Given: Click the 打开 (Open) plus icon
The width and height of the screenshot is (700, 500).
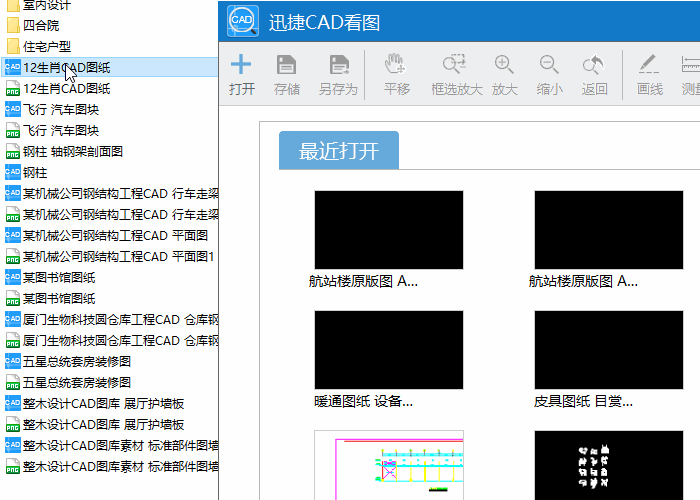Looking at the screenshot, I should click(x=241, y=64).
